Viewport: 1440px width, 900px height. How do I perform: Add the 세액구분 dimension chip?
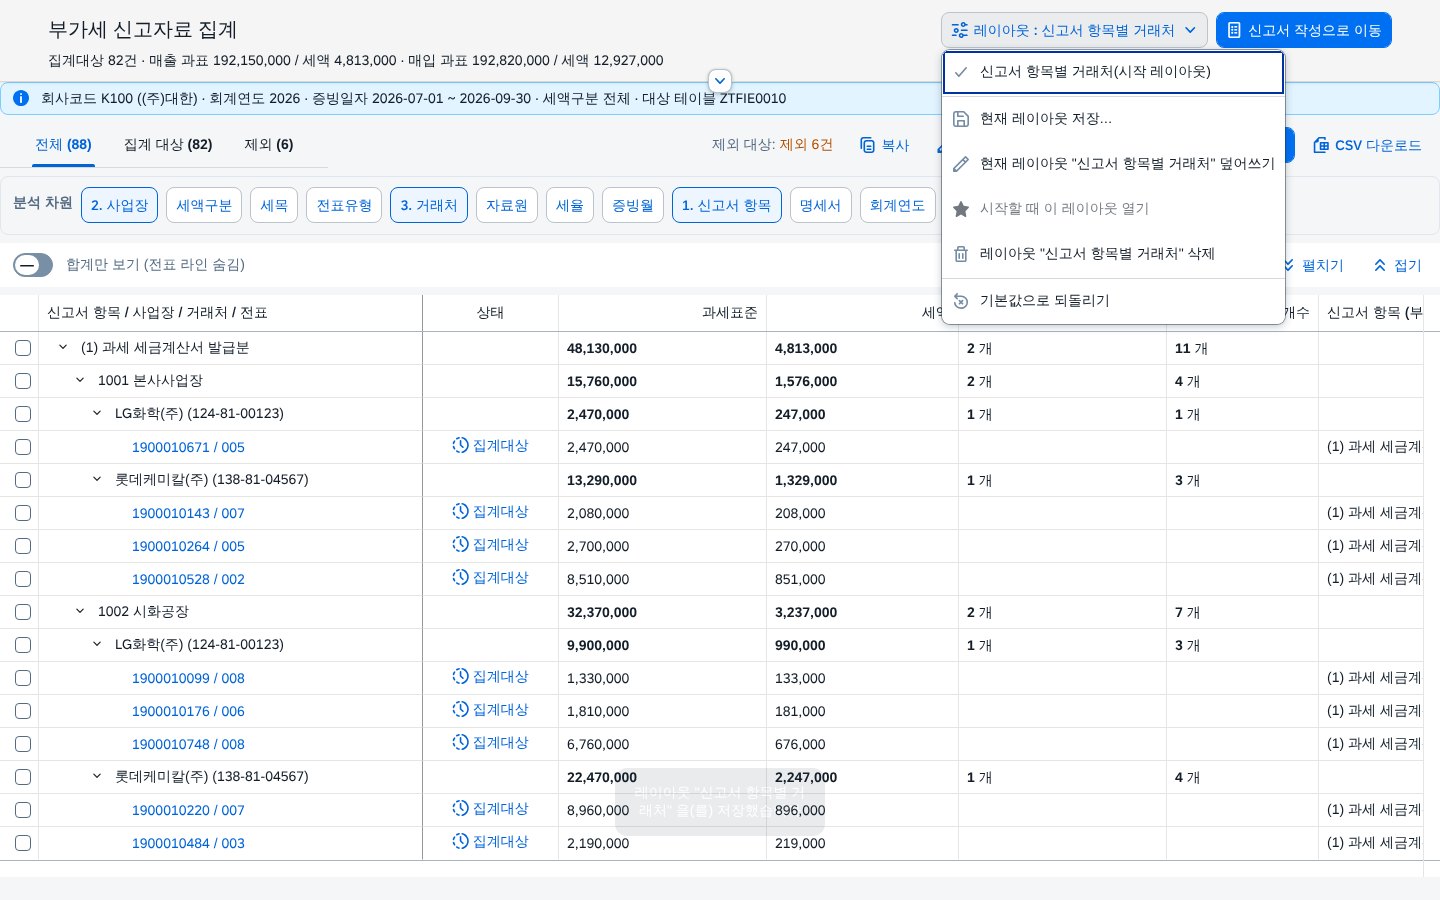click(x=204, y=205)
